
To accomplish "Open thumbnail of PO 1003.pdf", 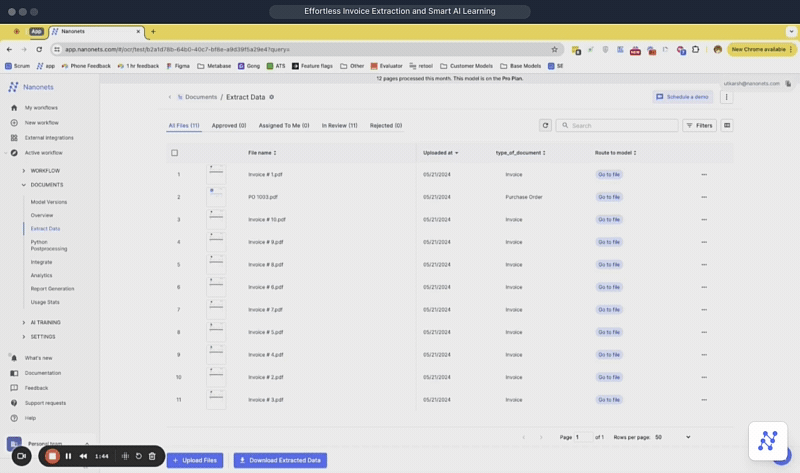I will 216,197.
